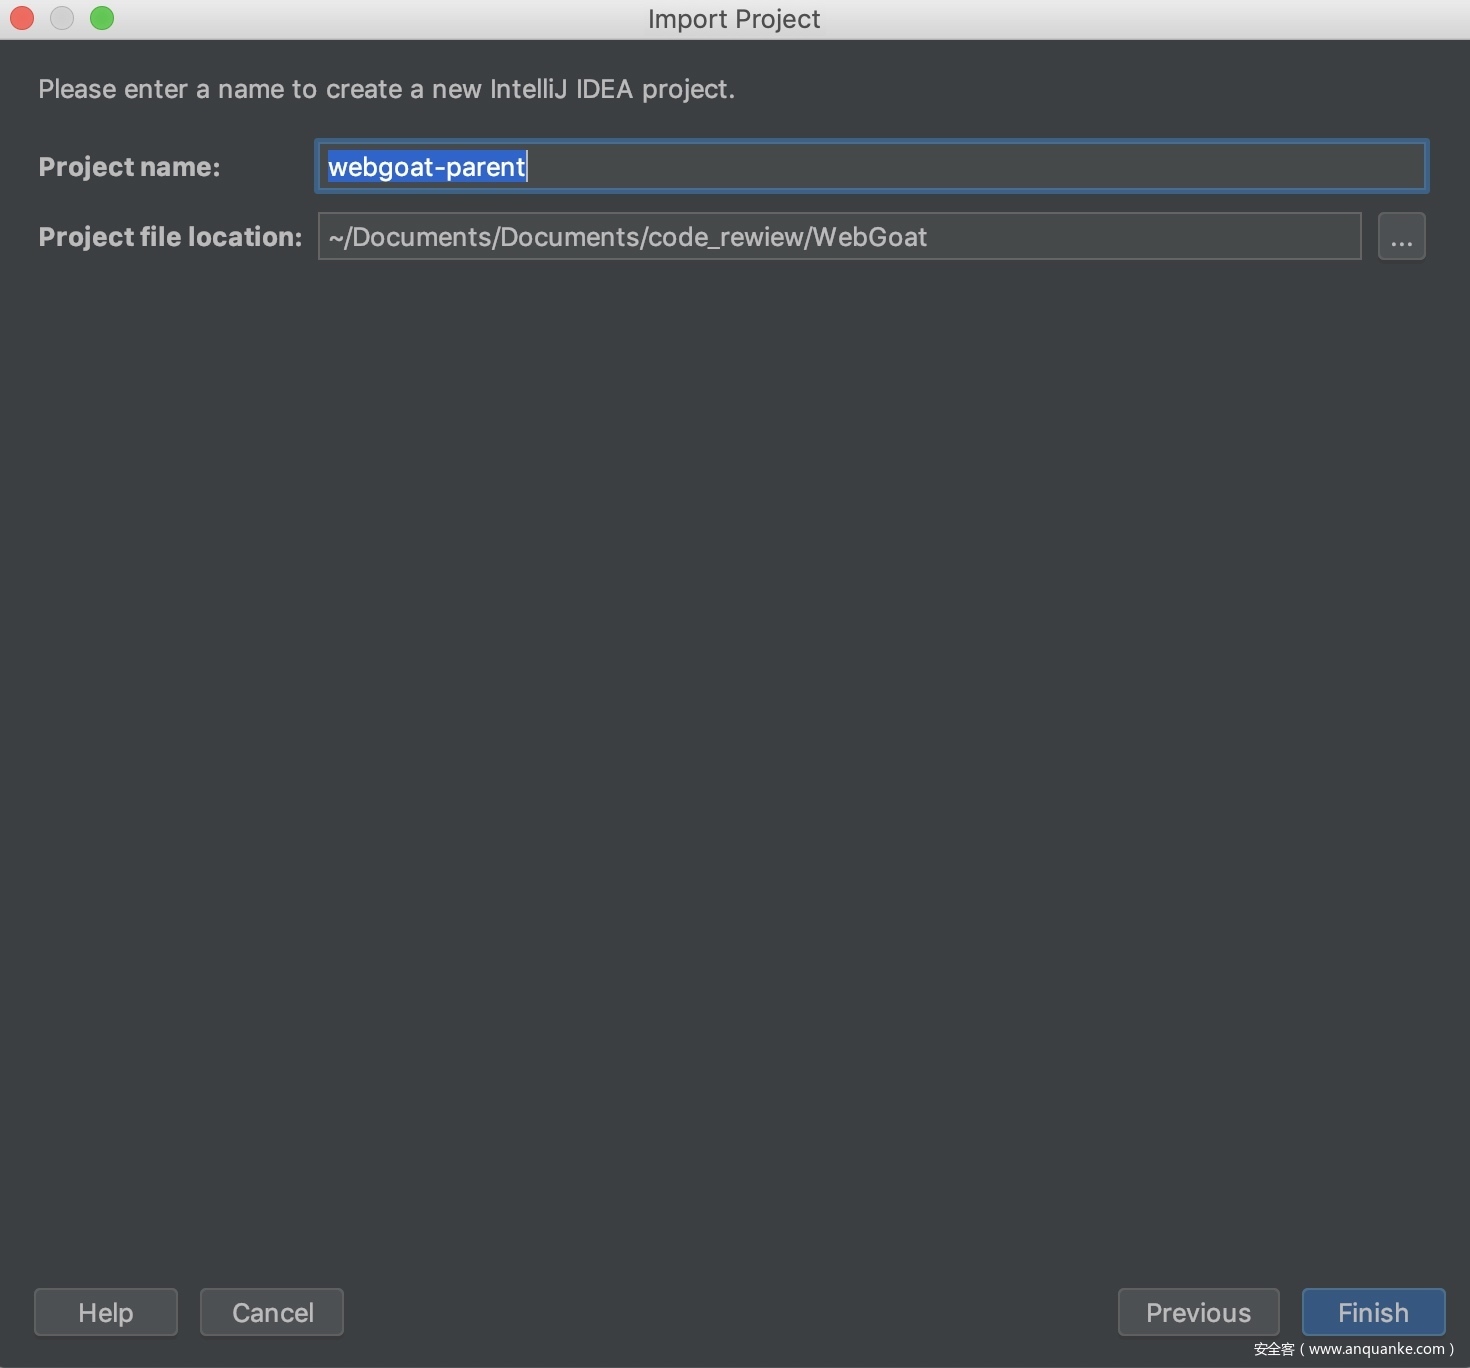Screen dimensions: 1470x1368
Task: Close the dialog with the red window button
Action: click(22, 18)
